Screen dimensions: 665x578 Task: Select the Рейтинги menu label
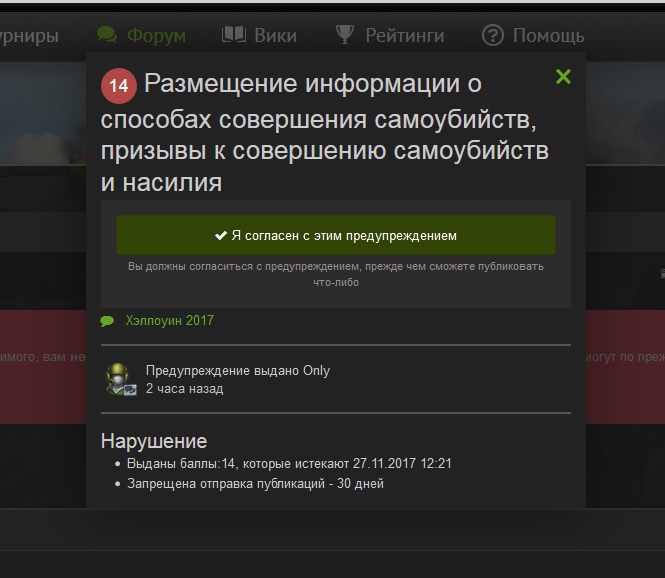(405, 36)
